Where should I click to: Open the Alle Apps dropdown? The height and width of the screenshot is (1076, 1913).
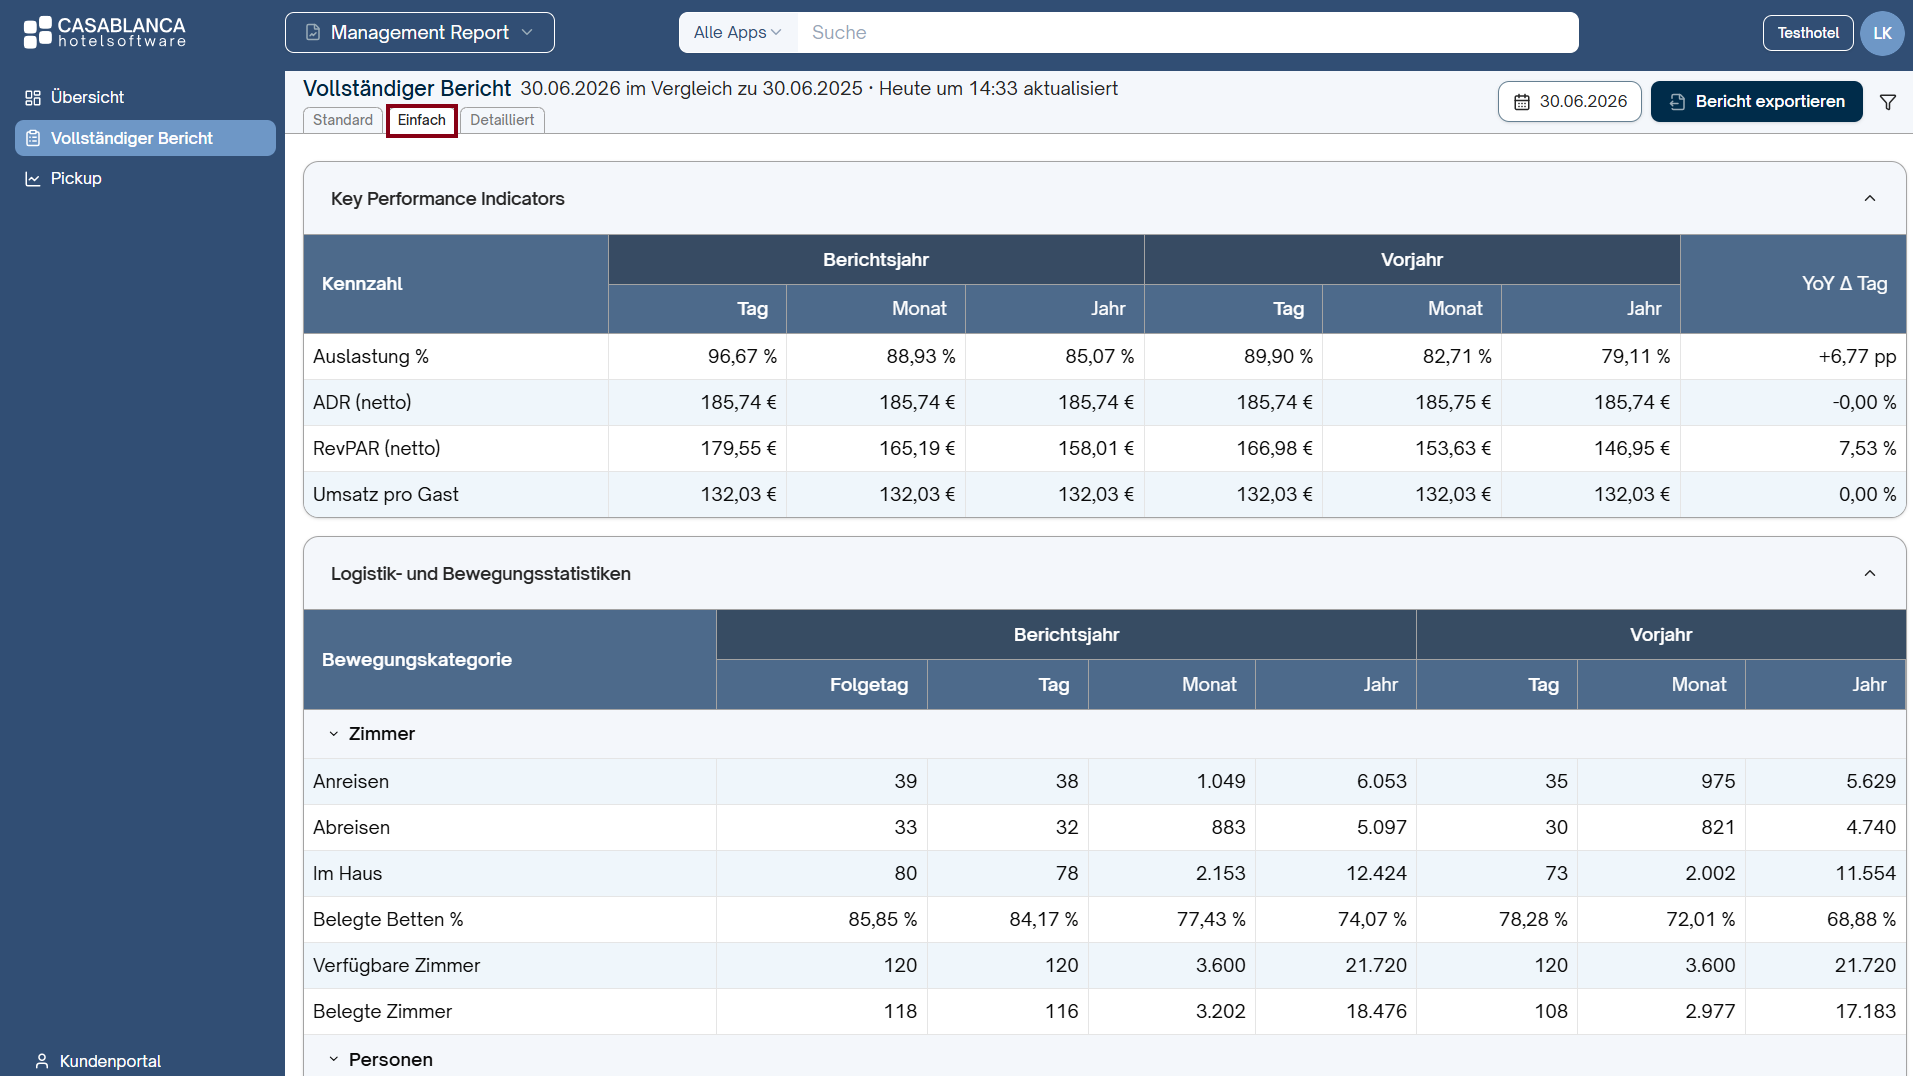click(737, 33)
